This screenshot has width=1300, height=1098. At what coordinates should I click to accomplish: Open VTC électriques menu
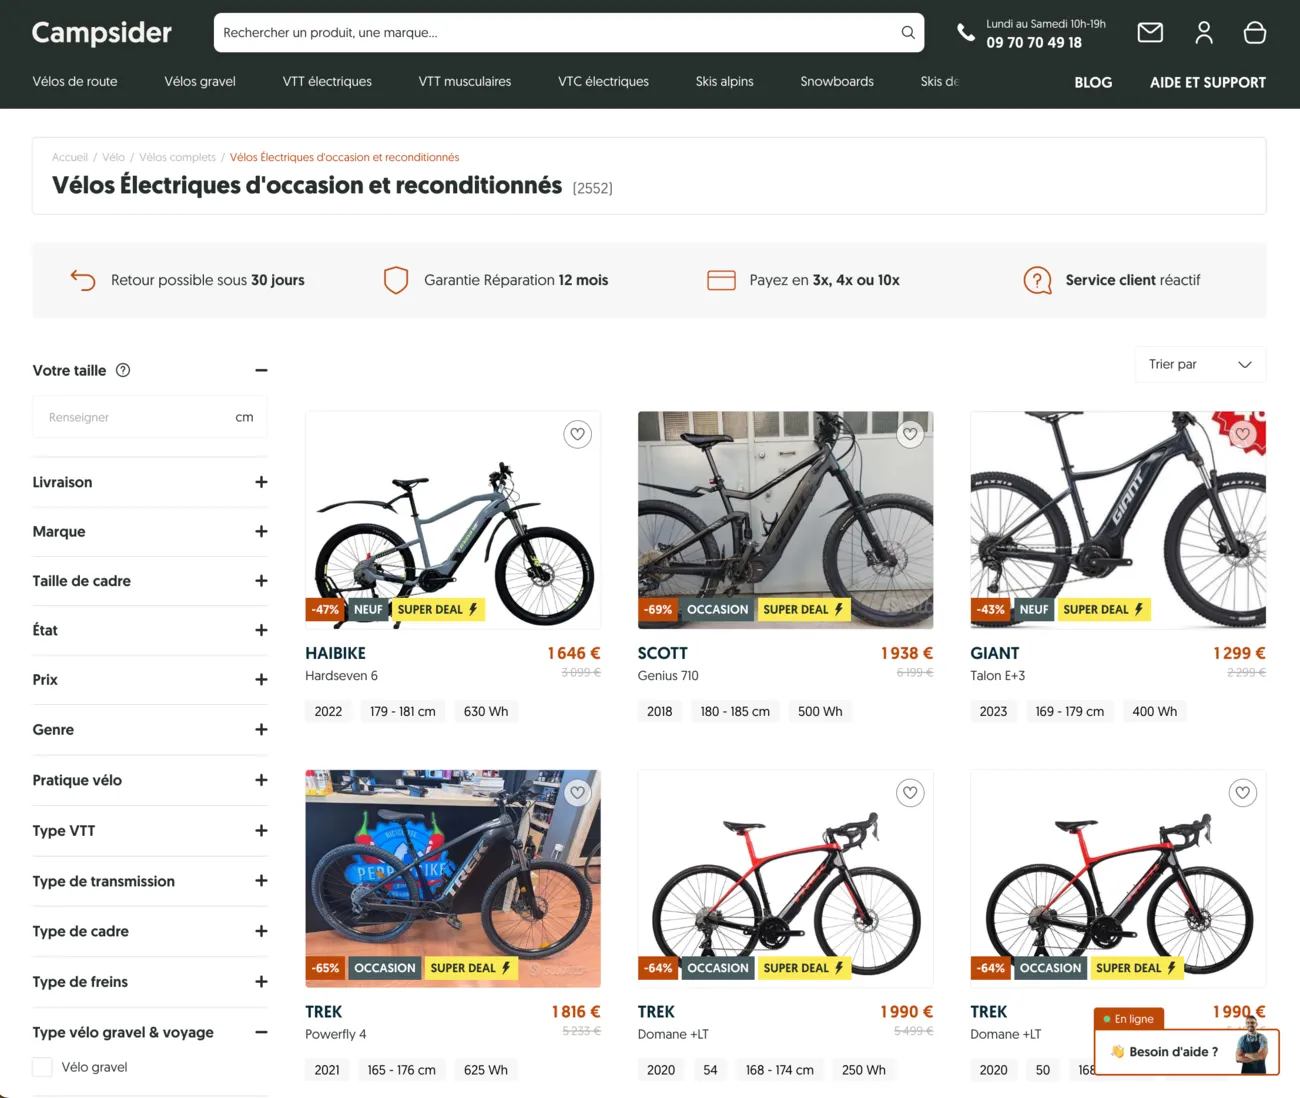(x=603, y=82)
